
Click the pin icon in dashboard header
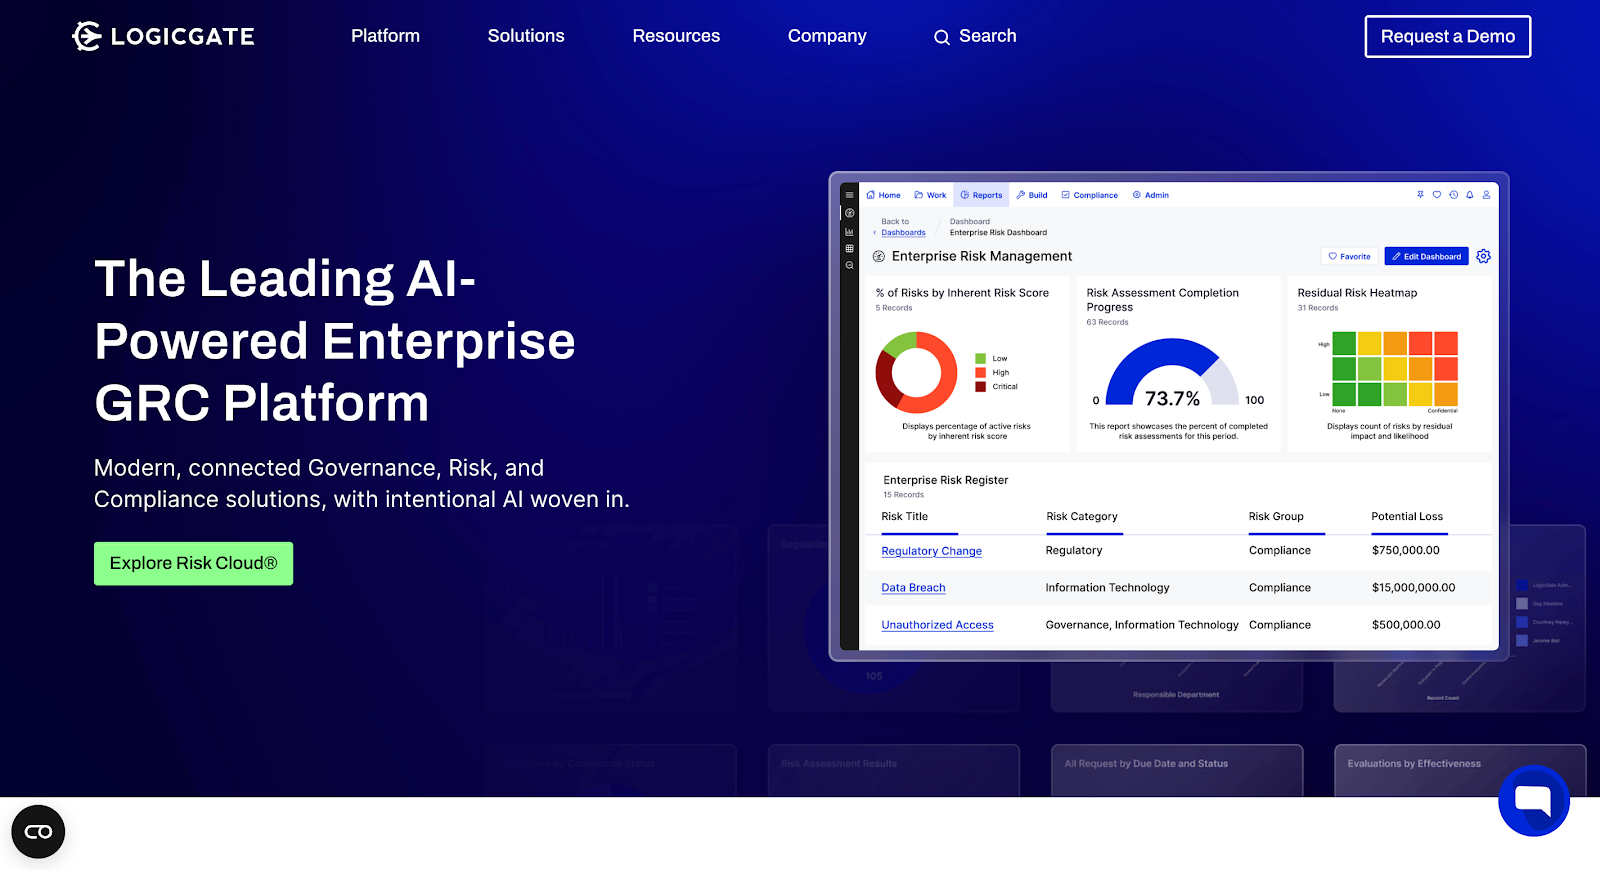click(x=1420, y=195)
